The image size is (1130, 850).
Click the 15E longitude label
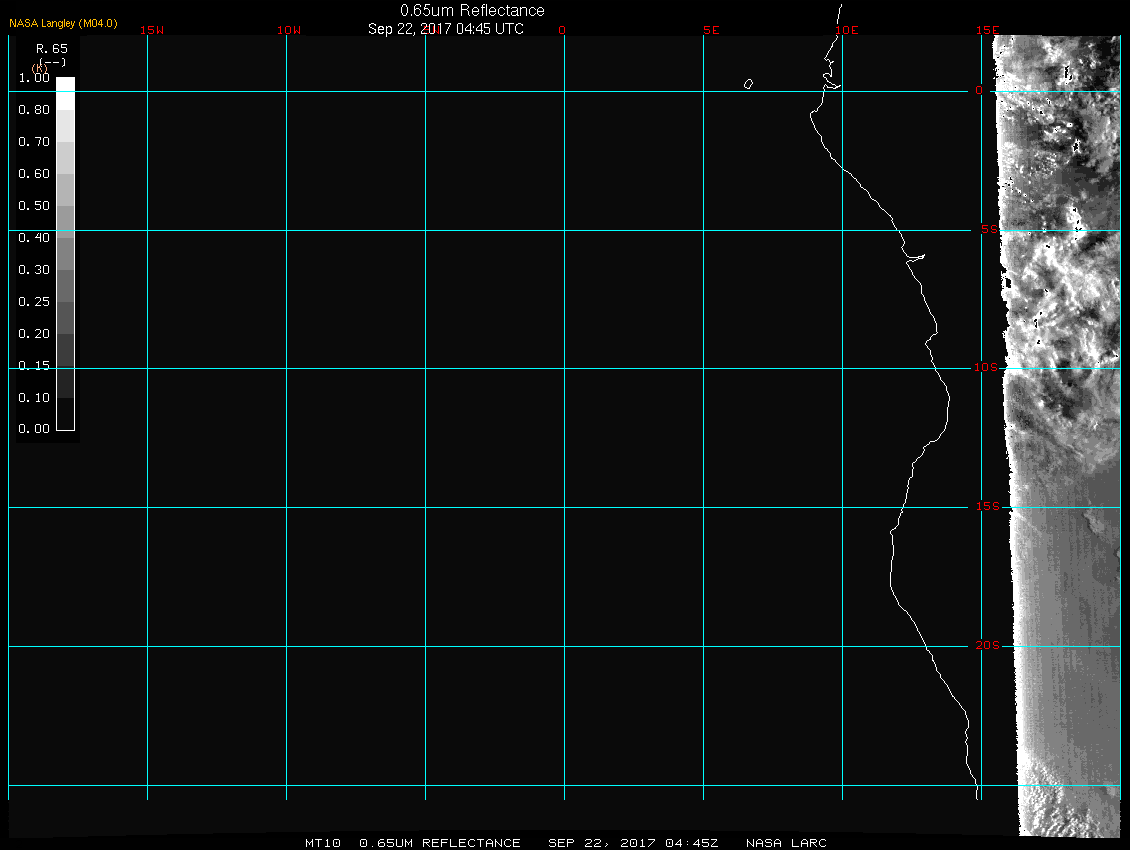[x=987, y=30]
